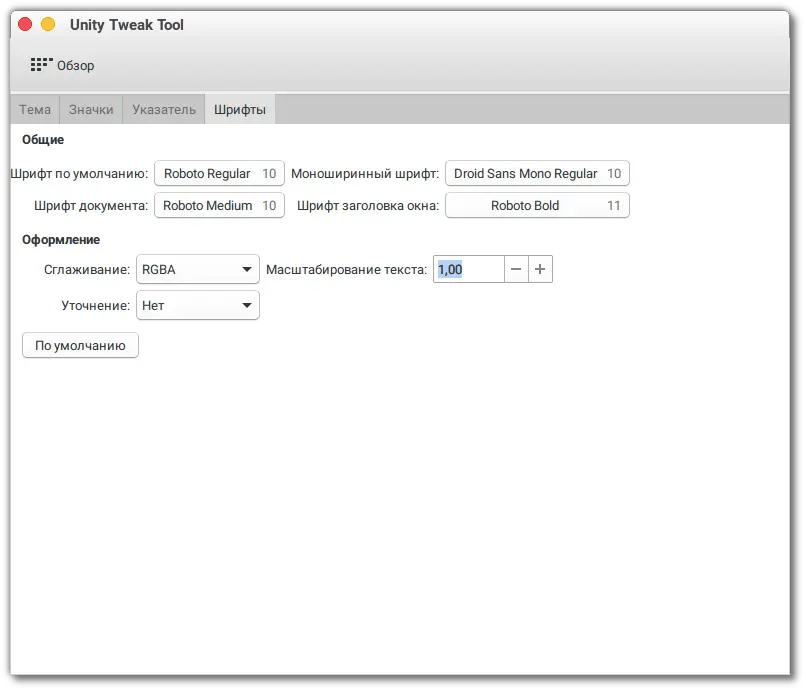Click the Оформление section heading
The image size is (806, 691).
point(61,240)
